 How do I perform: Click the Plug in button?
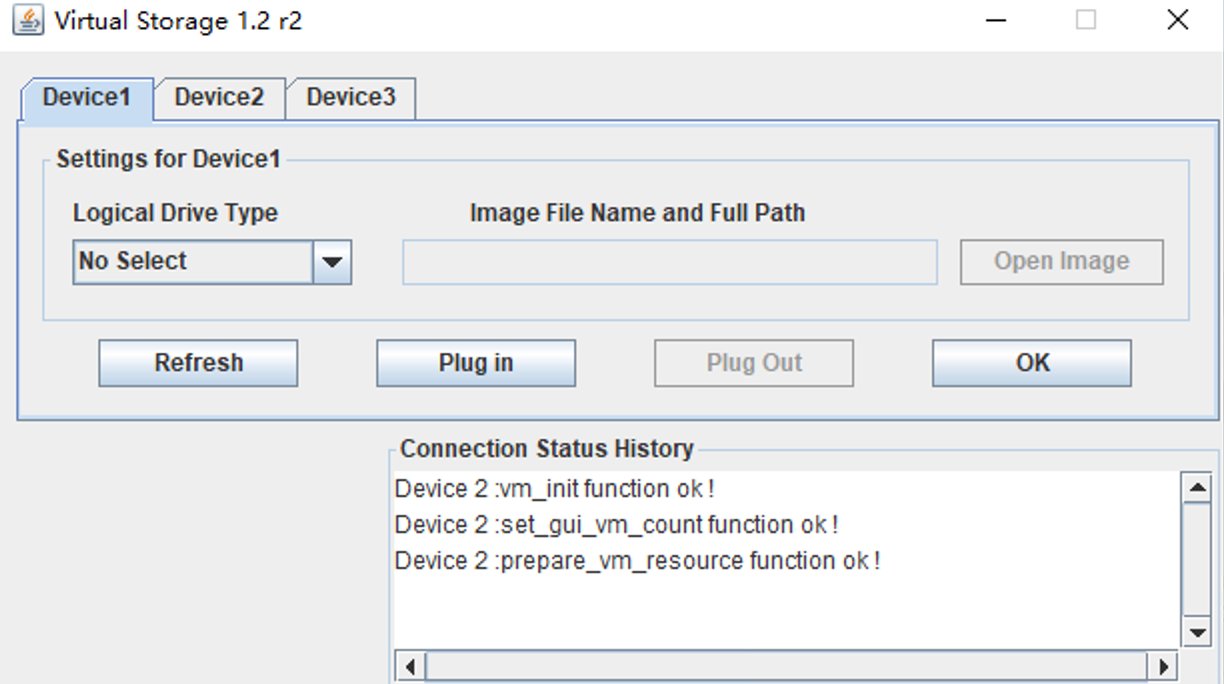pyautogui.click(x=476, y=363)
